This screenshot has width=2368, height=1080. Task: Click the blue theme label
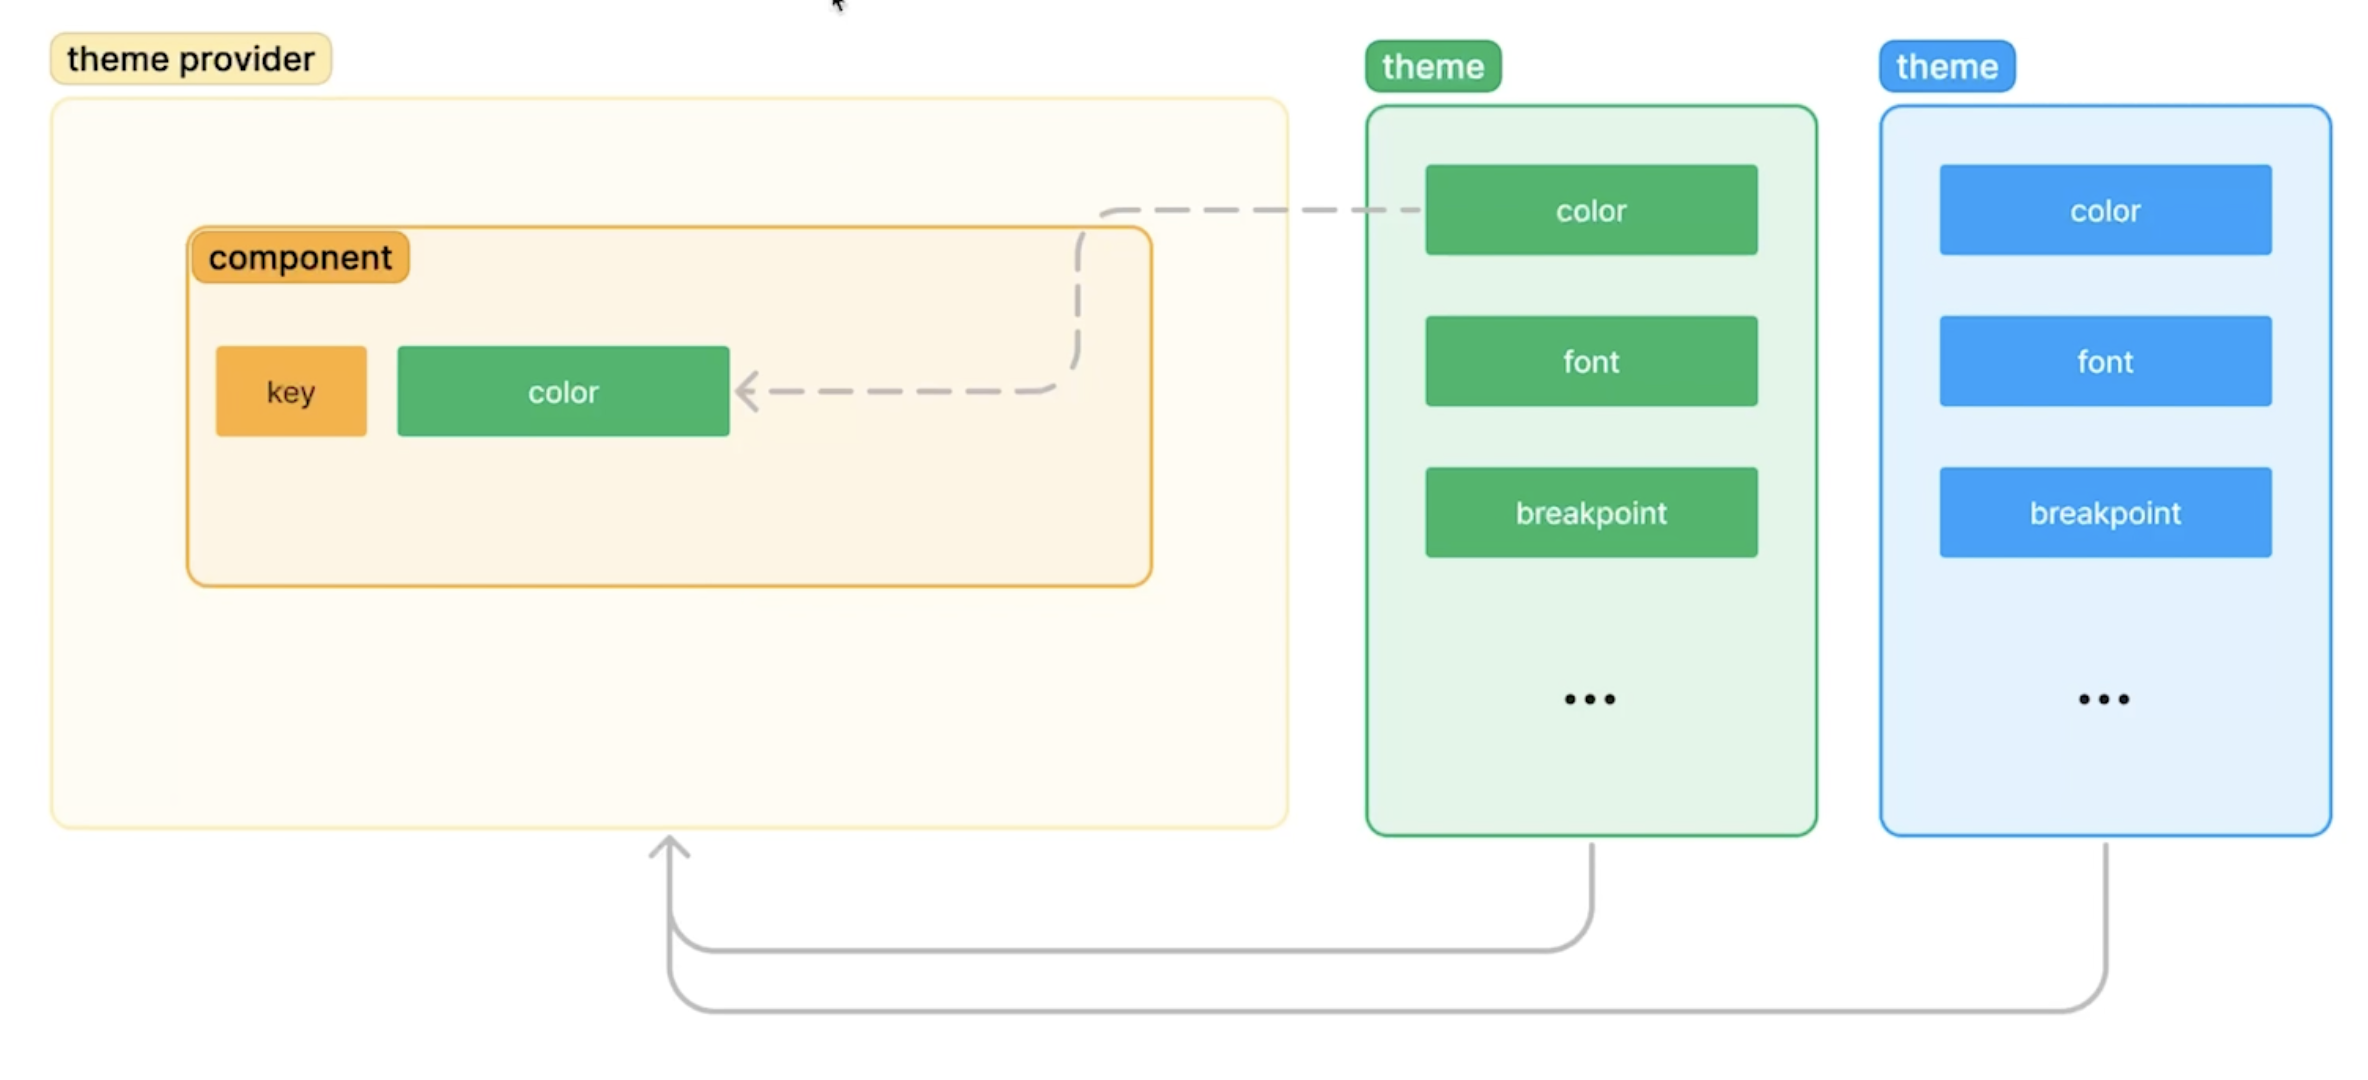point(1946,67)
